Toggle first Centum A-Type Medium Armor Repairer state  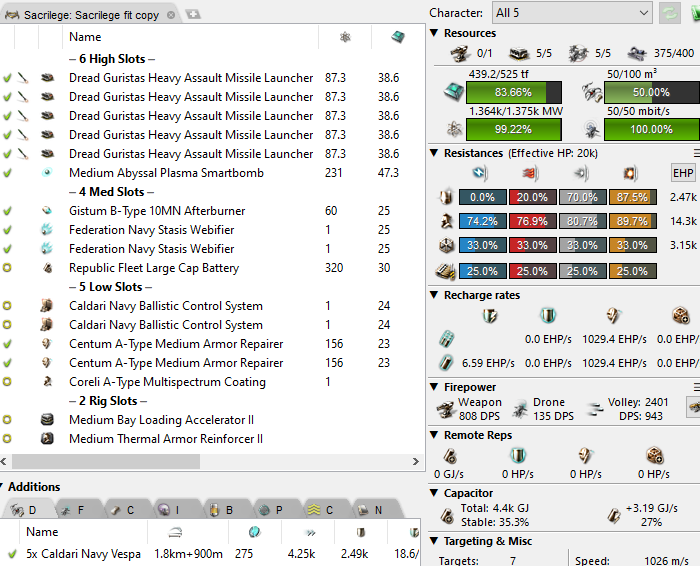coord(7,344)
